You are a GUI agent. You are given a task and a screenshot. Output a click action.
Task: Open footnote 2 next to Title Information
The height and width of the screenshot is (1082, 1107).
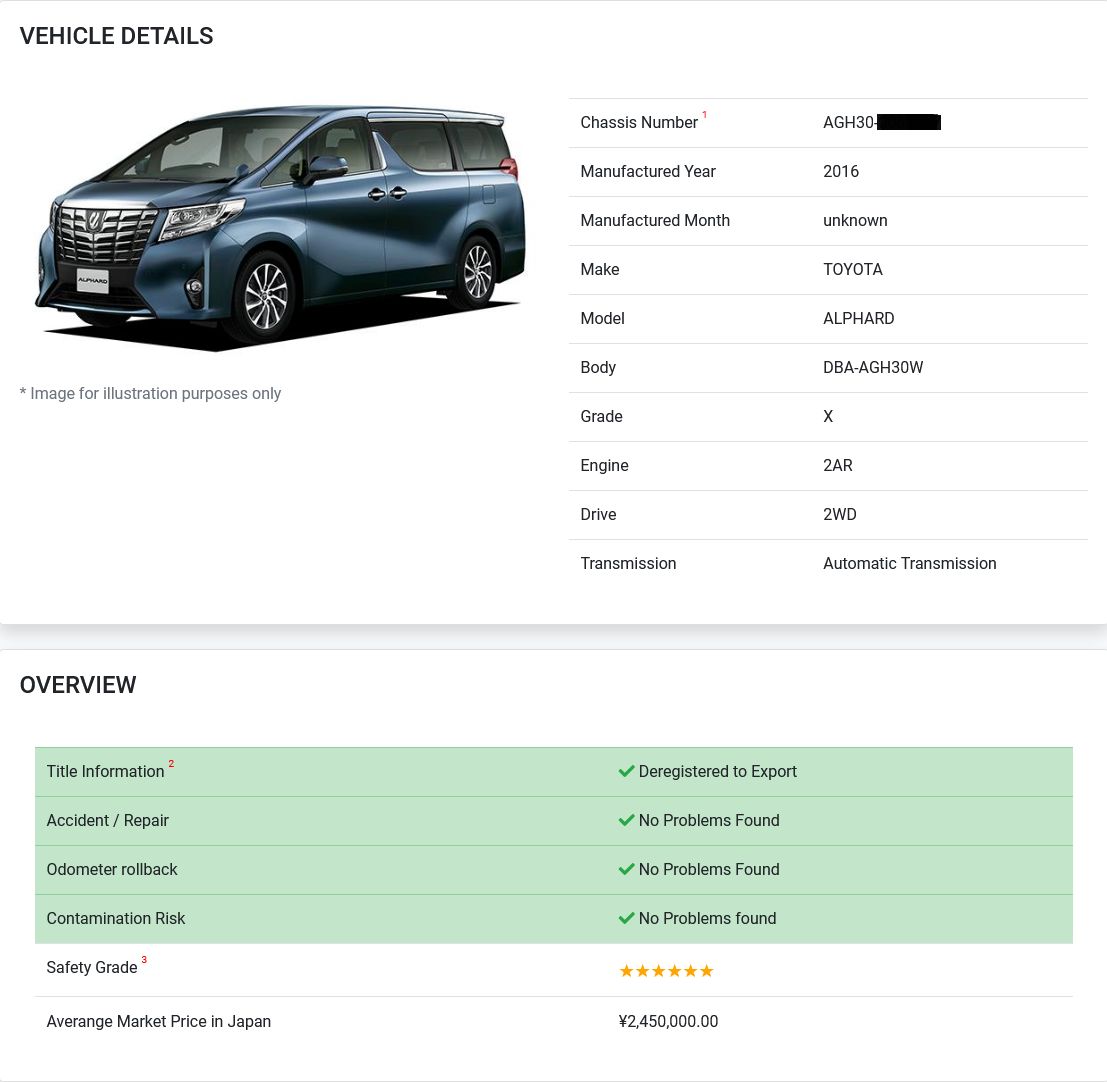pyautogui.click(x=171, y=763)
